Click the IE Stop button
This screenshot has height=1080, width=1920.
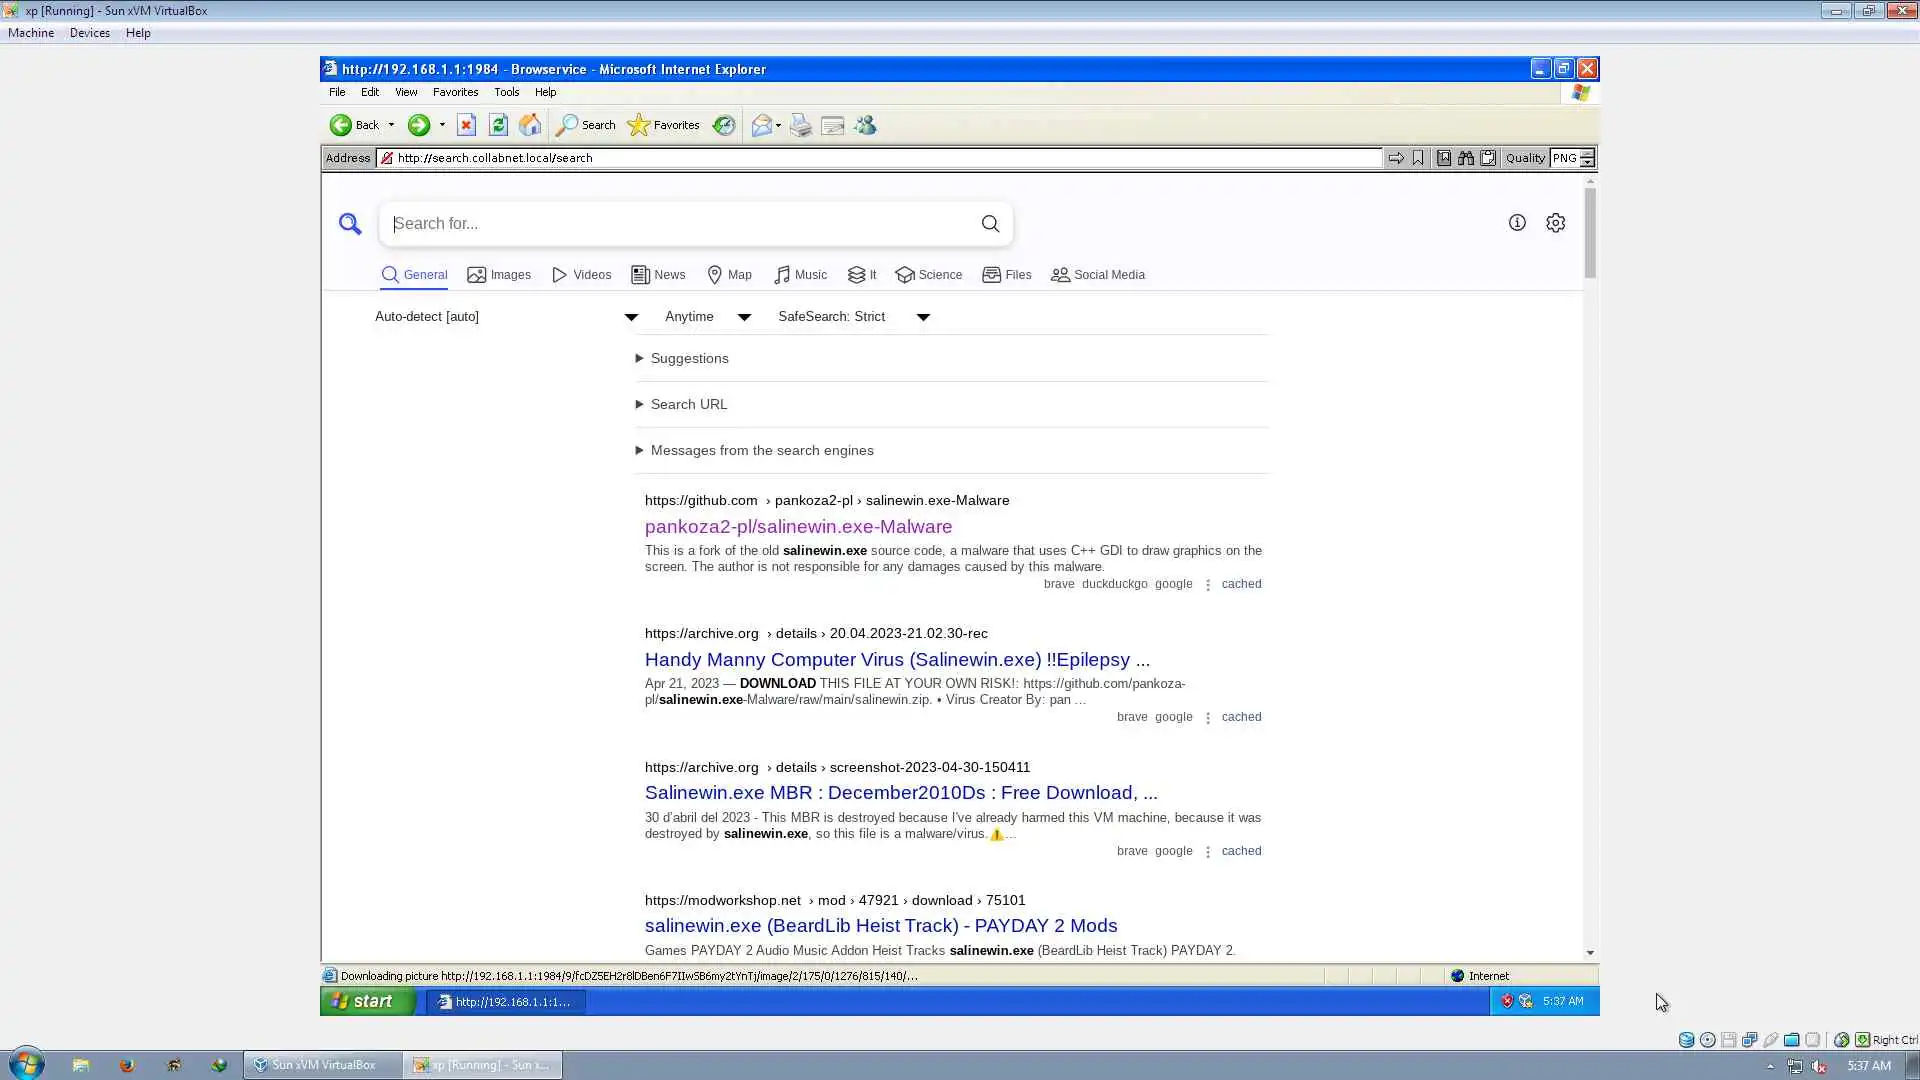pos(466,125)
